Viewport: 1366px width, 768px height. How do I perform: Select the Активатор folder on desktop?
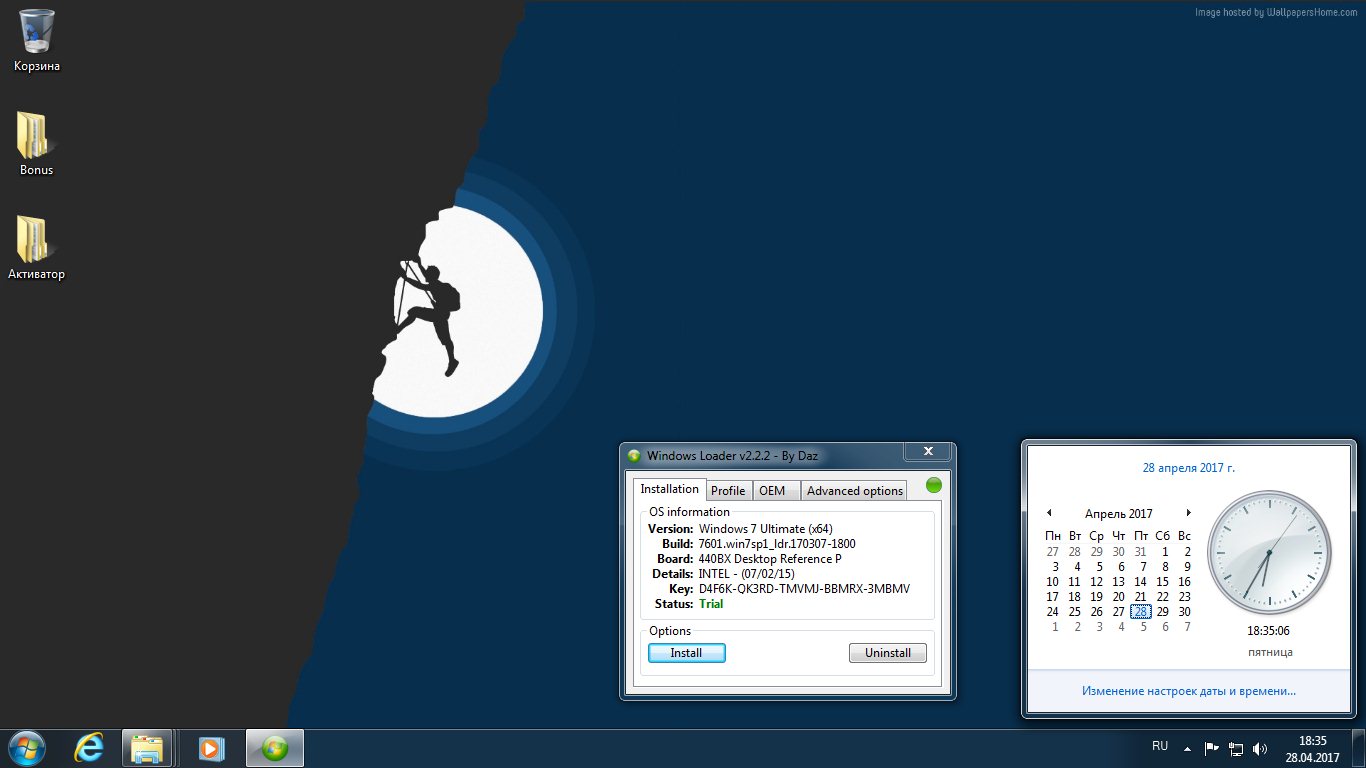tap(36, 248)
